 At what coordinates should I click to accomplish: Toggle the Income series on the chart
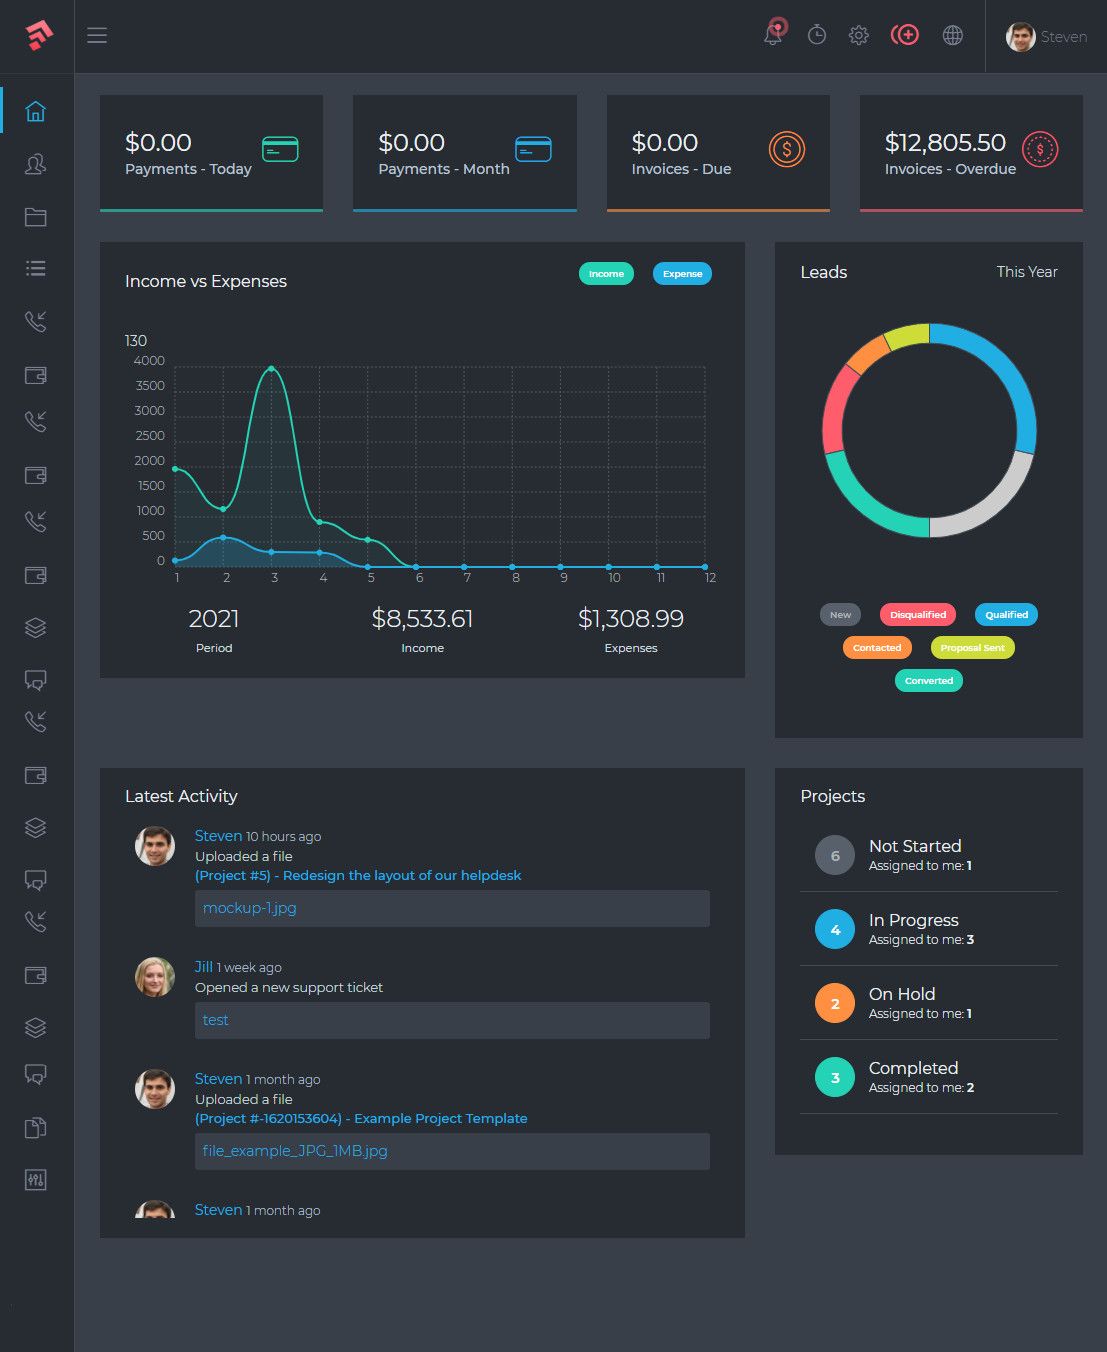pyautogui.click(x=606, y=273)
